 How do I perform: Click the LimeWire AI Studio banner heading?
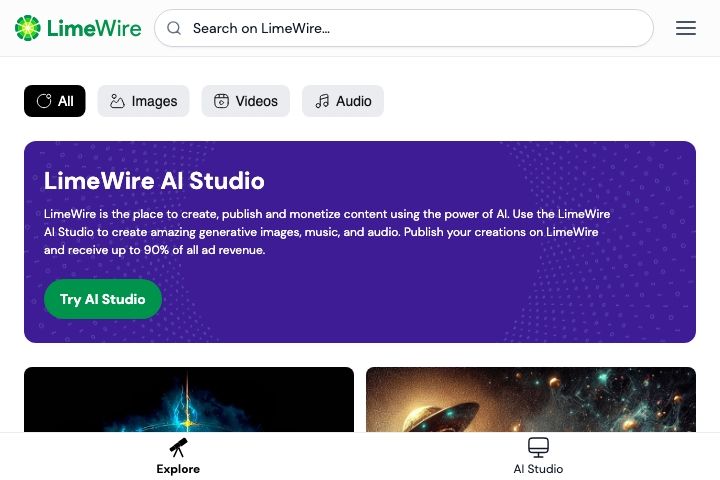pos(154,181)
